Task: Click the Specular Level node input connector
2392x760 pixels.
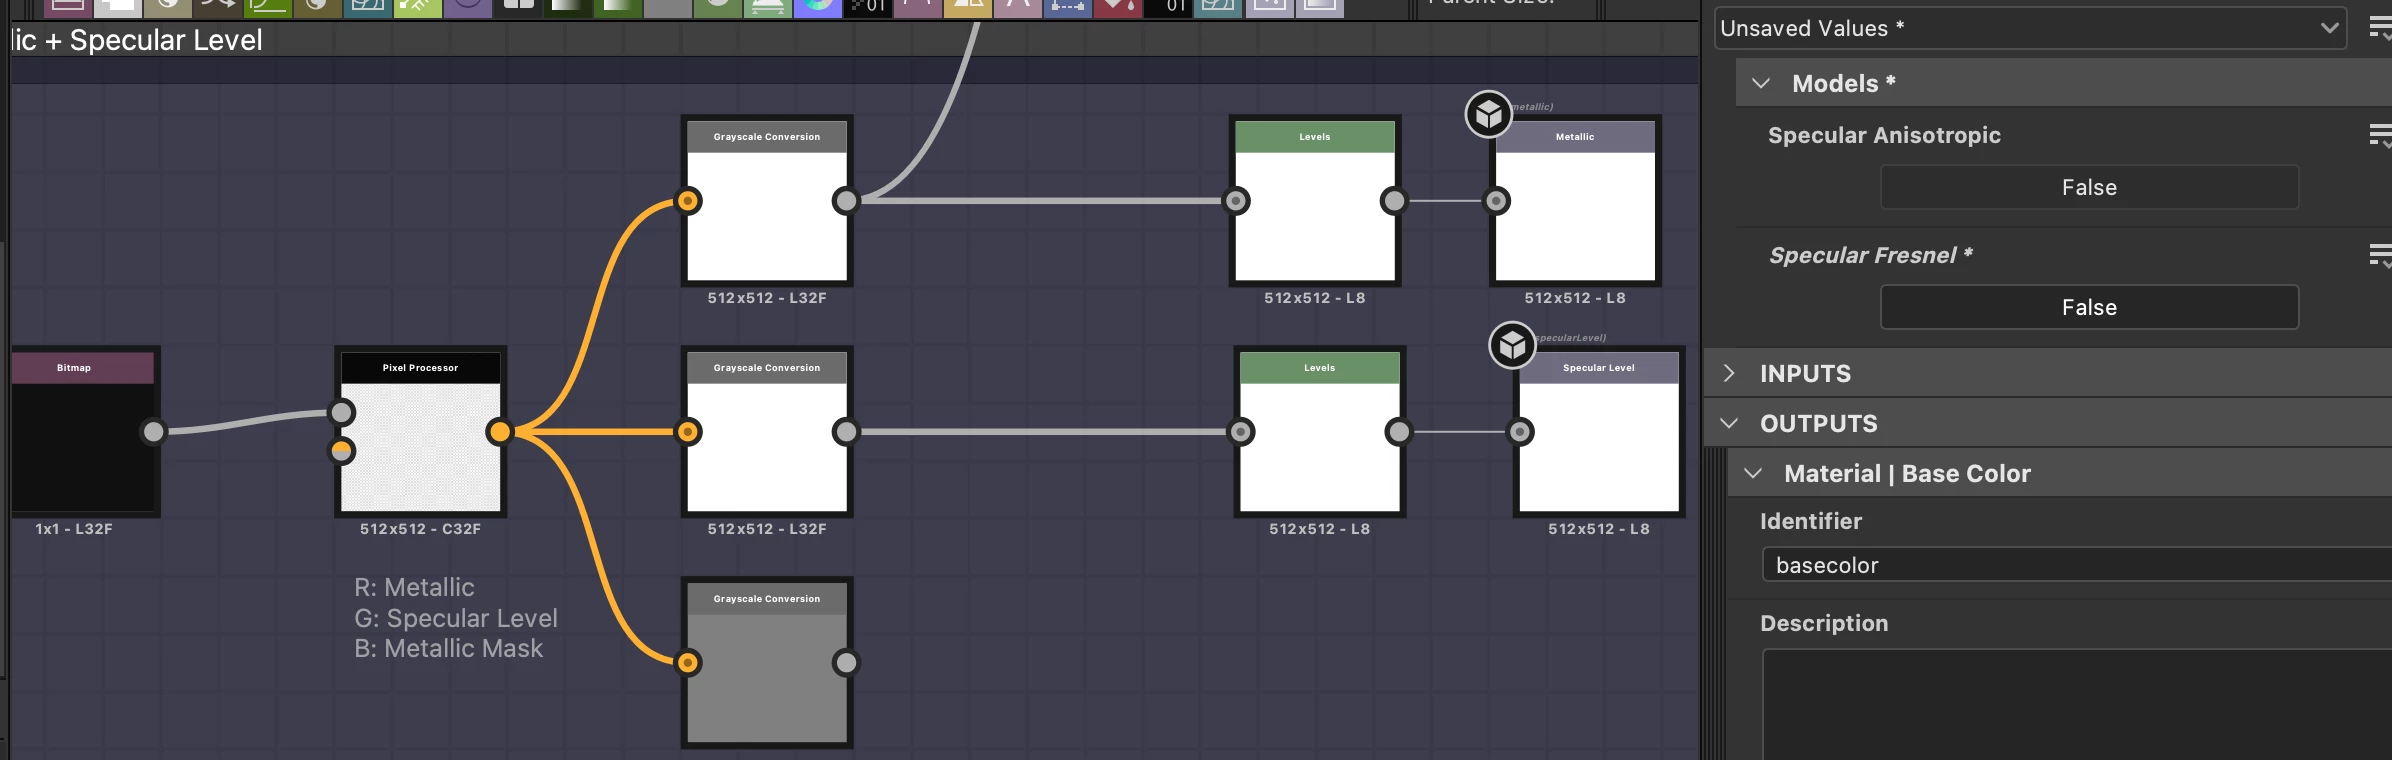Action: pyautogui.click(x=1520, y=432)
